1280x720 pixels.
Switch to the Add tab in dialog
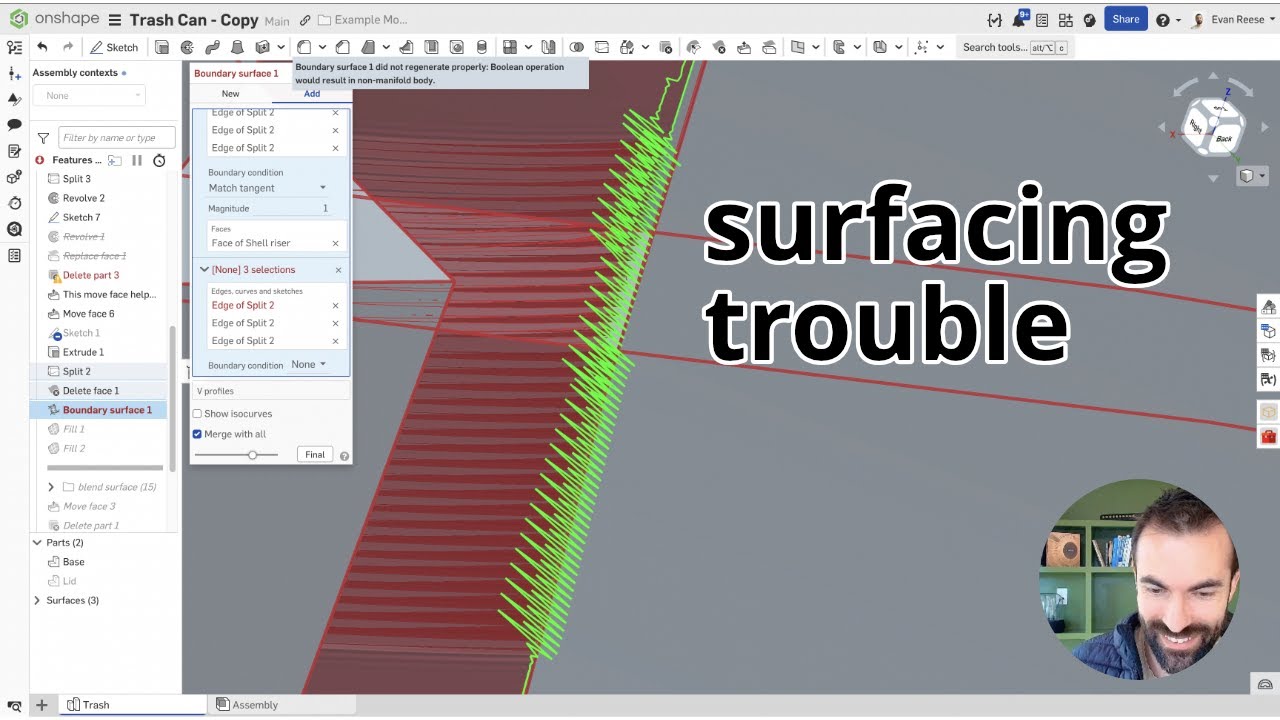311,94
